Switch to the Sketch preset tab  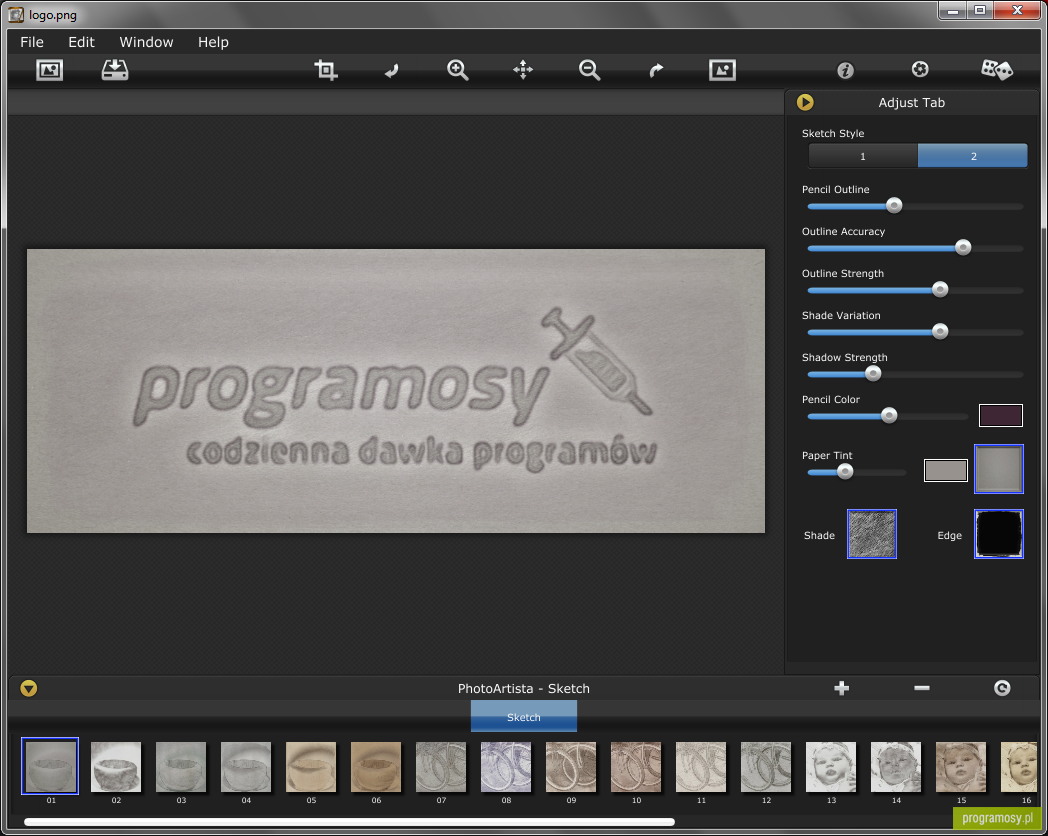click(x=523, y=716)
